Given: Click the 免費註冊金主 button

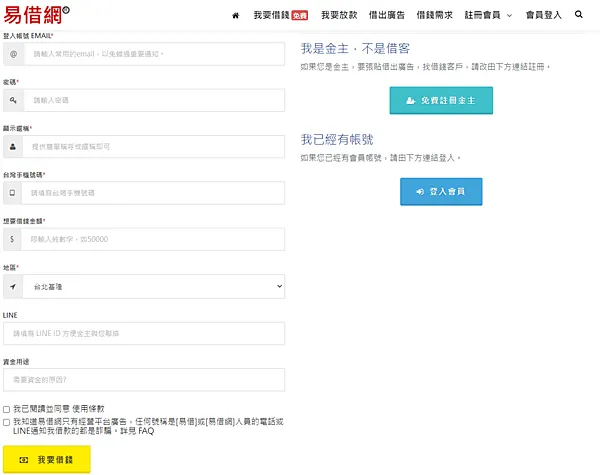Looking at the screenshot, I should (x=441, y=100).
